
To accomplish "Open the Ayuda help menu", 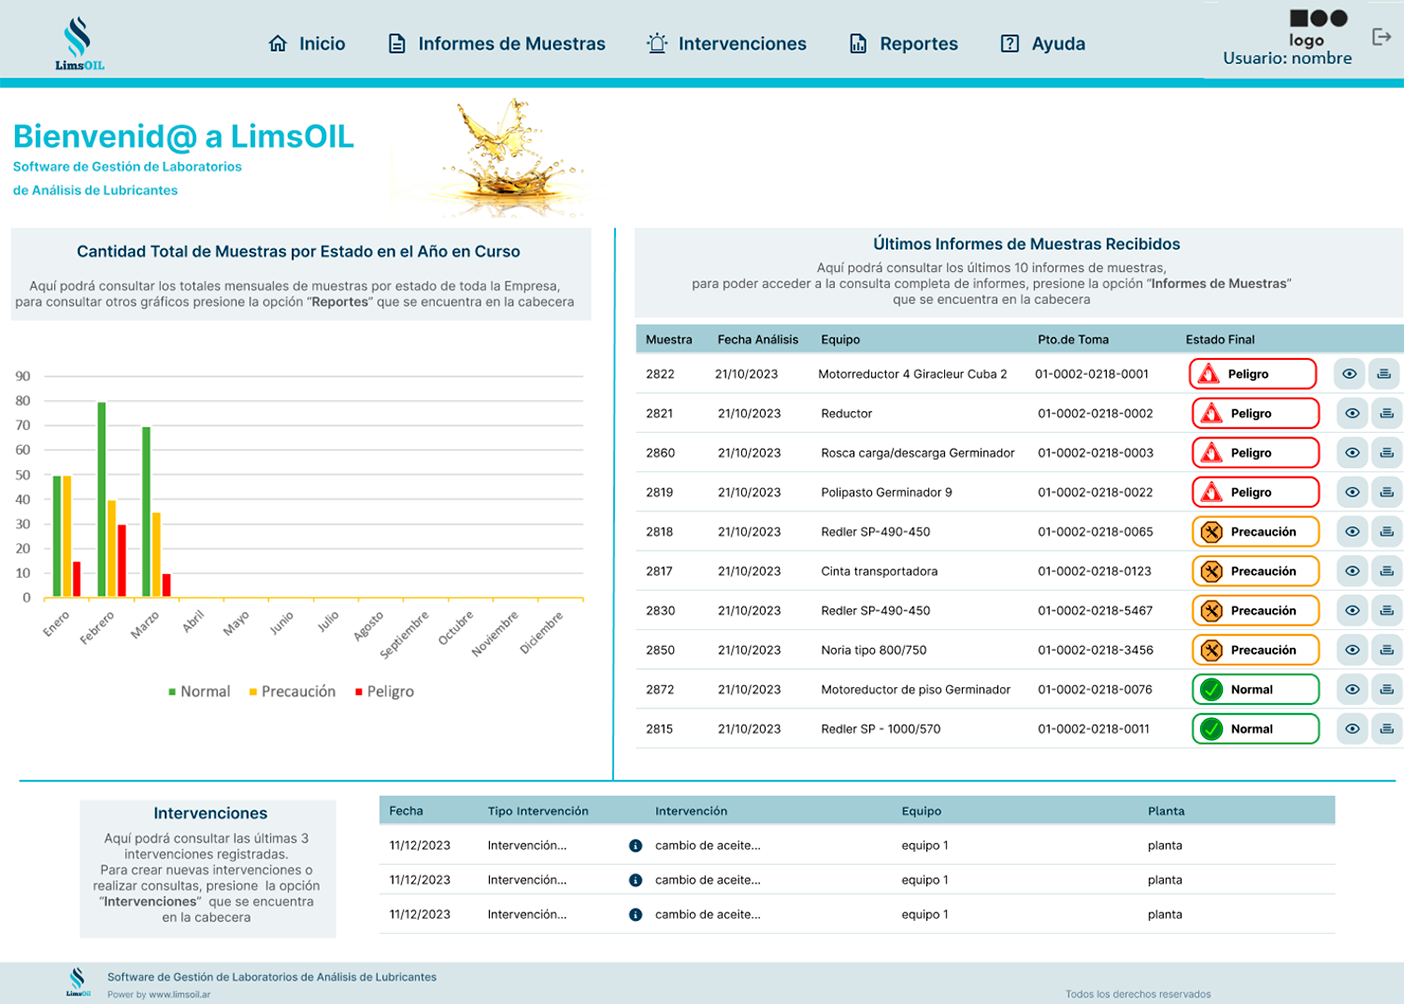I will pyautogui.click(x=1043, y=44).
